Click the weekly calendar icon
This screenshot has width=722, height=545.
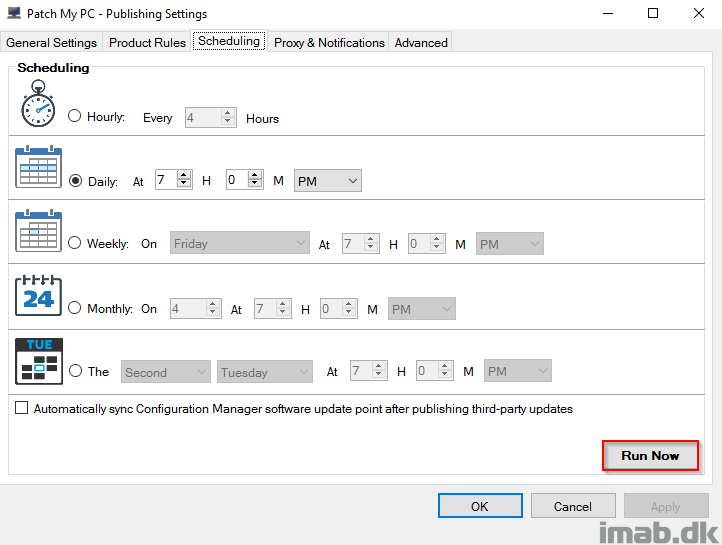tap(38, 231)
